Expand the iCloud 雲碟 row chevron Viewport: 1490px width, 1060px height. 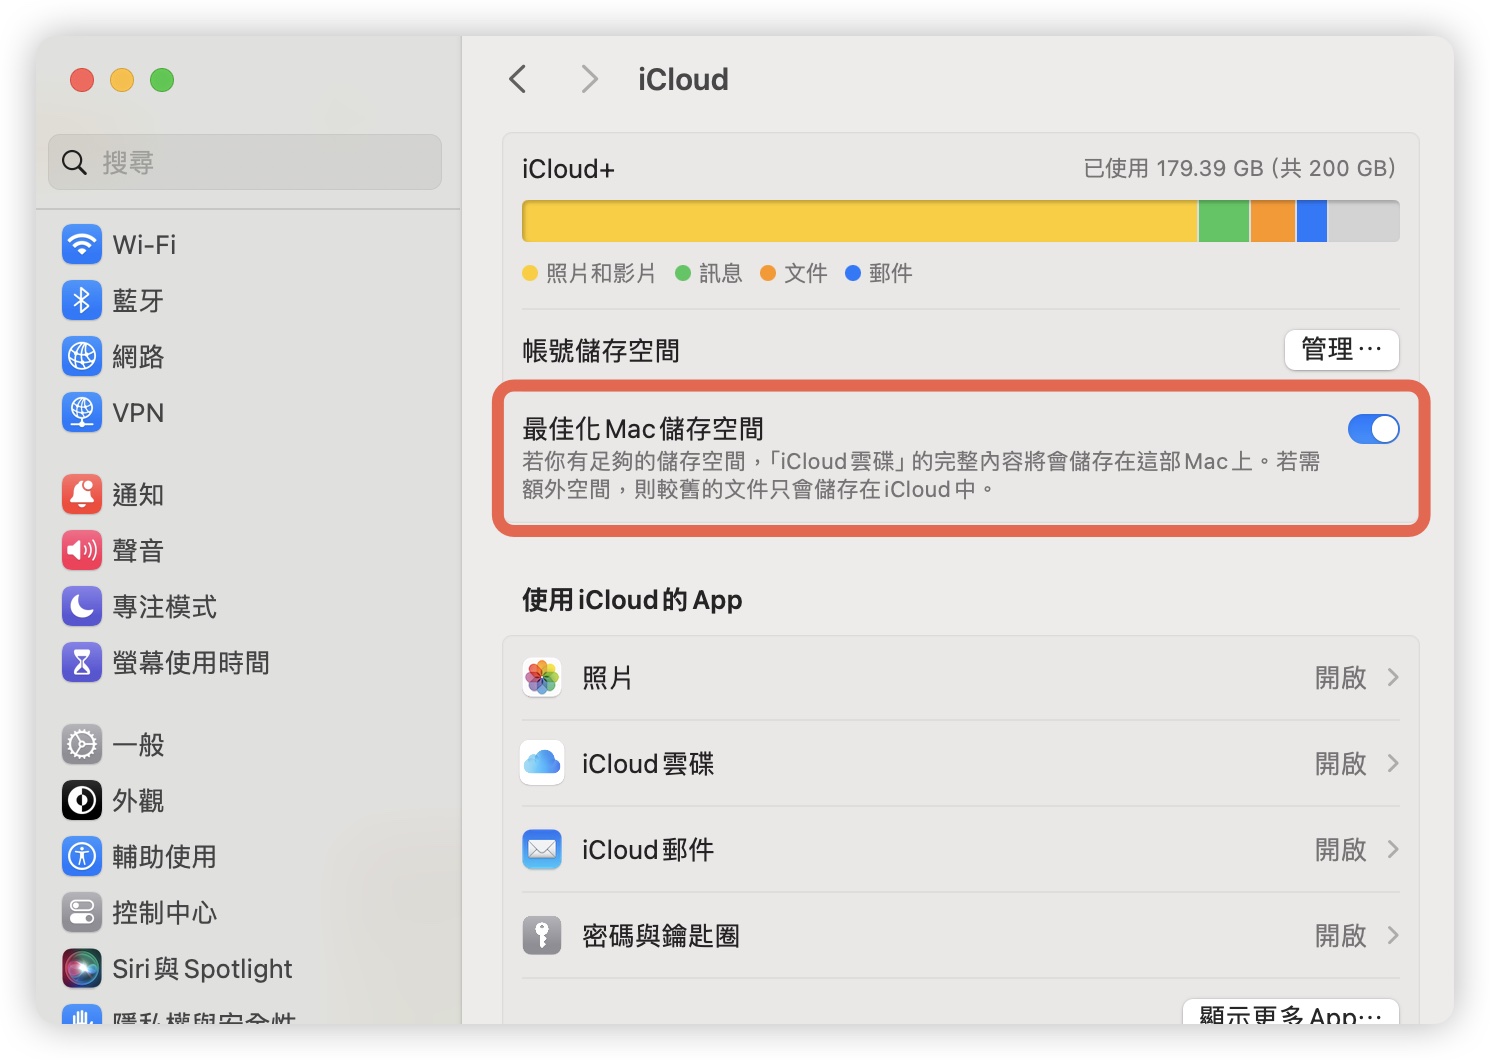coord(1393,764)
